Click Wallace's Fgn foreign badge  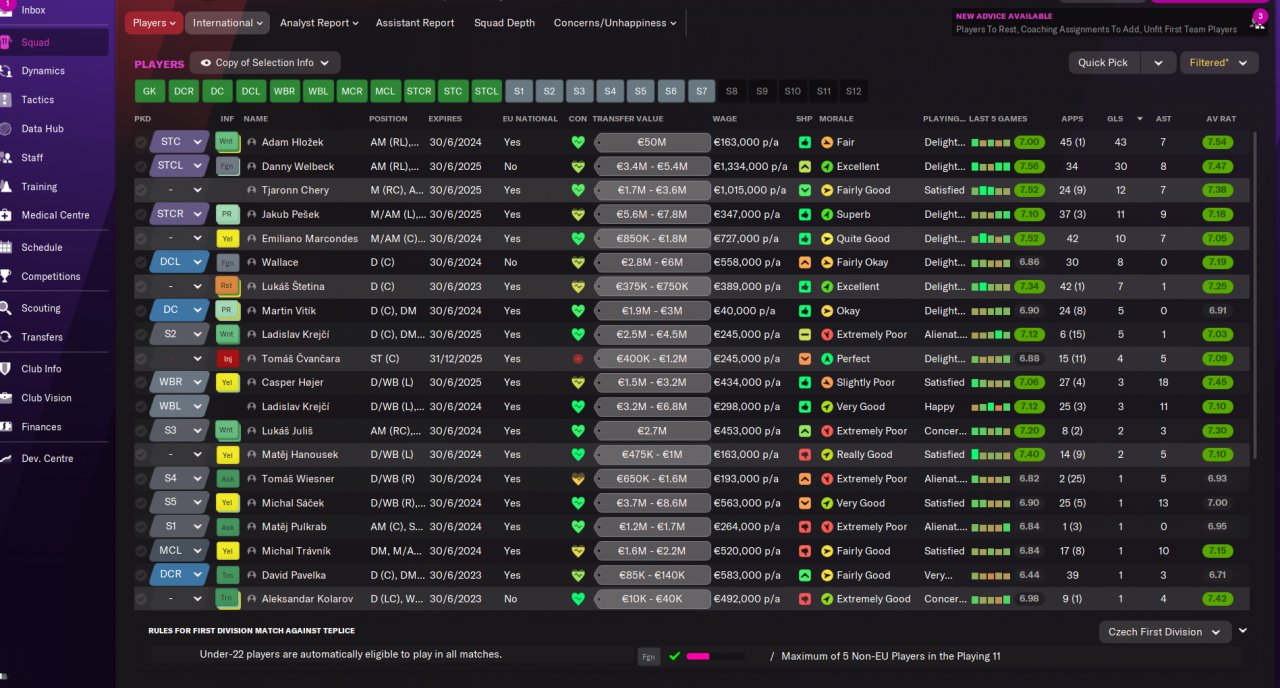pyautogui.click(x=227, y=262)
